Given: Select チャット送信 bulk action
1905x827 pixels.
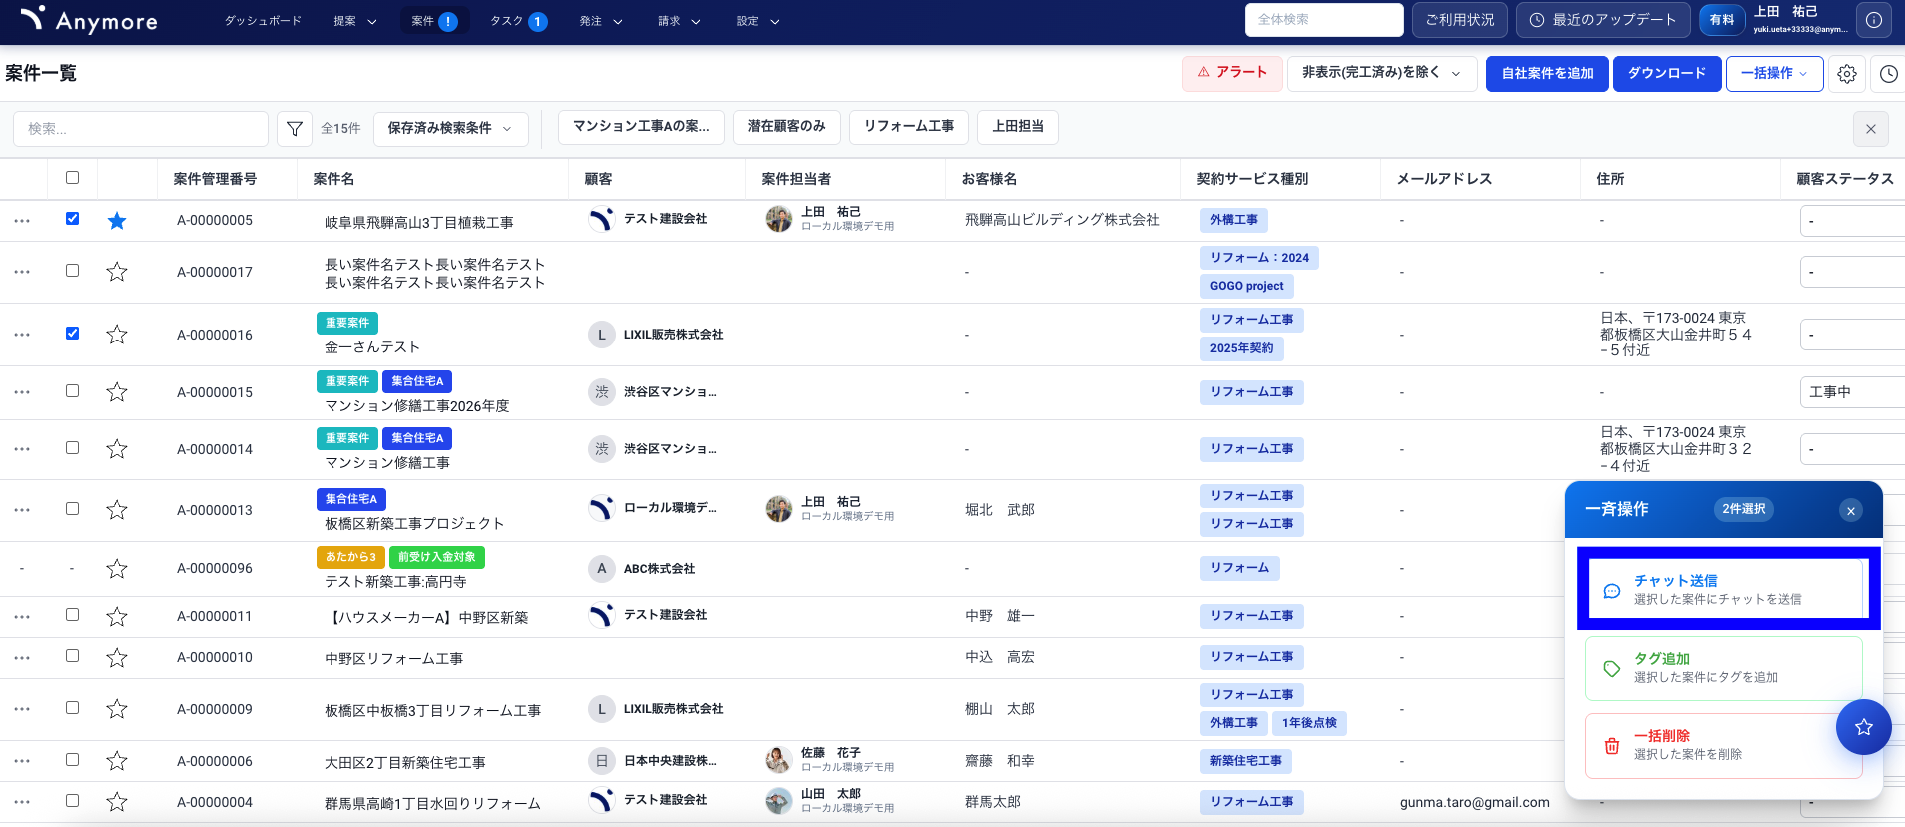Looking at the screenshot, I should coord(1725,590).
